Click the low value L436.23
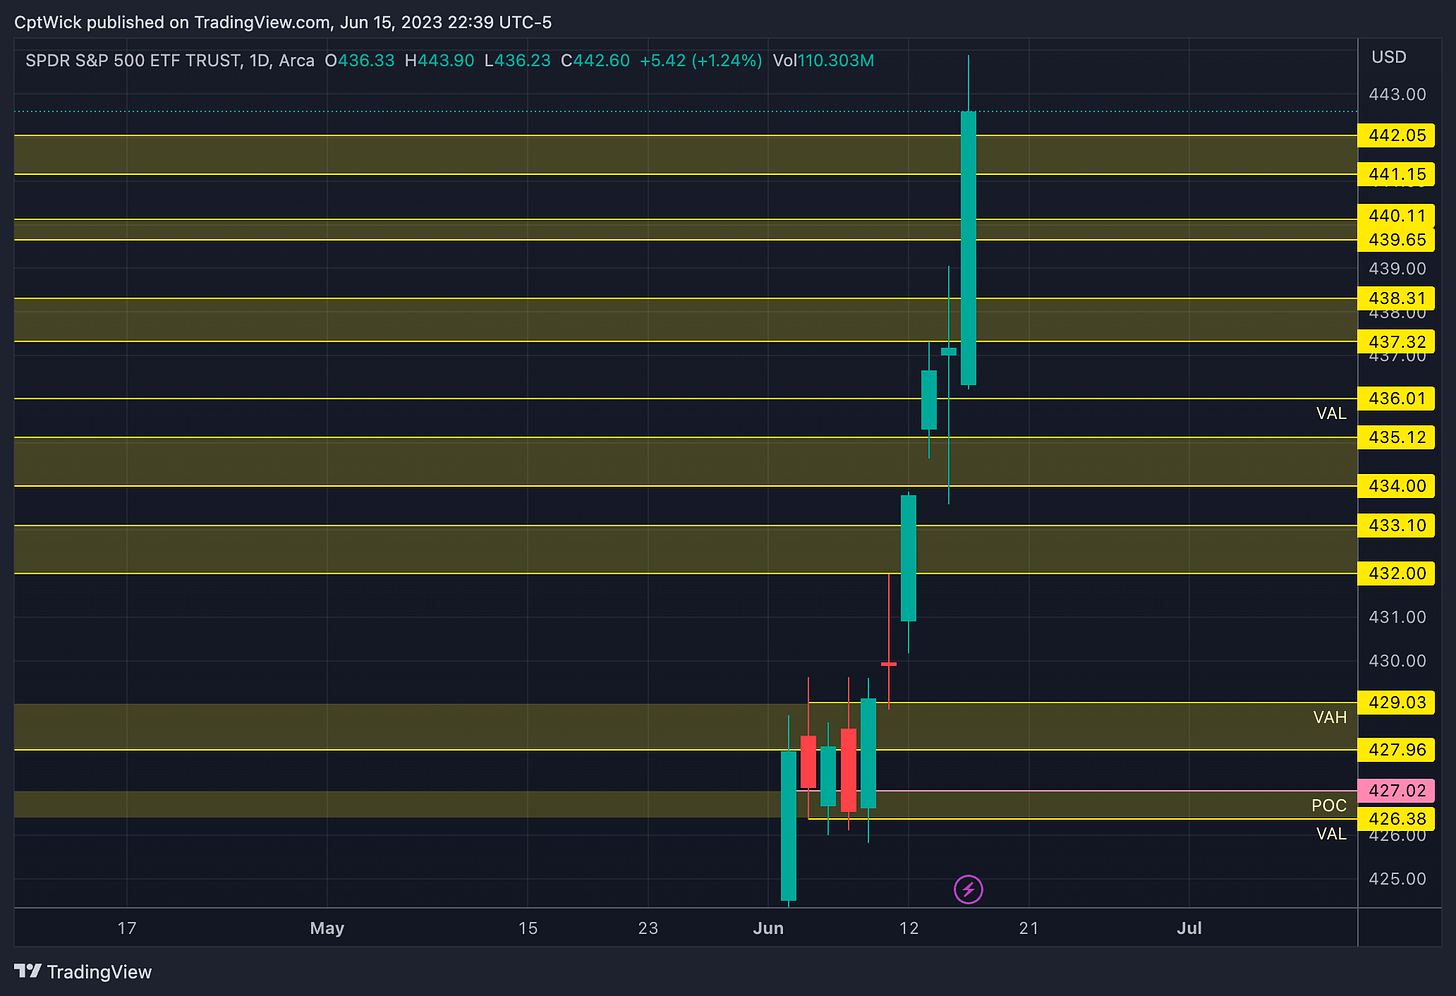 pos(517,61)
